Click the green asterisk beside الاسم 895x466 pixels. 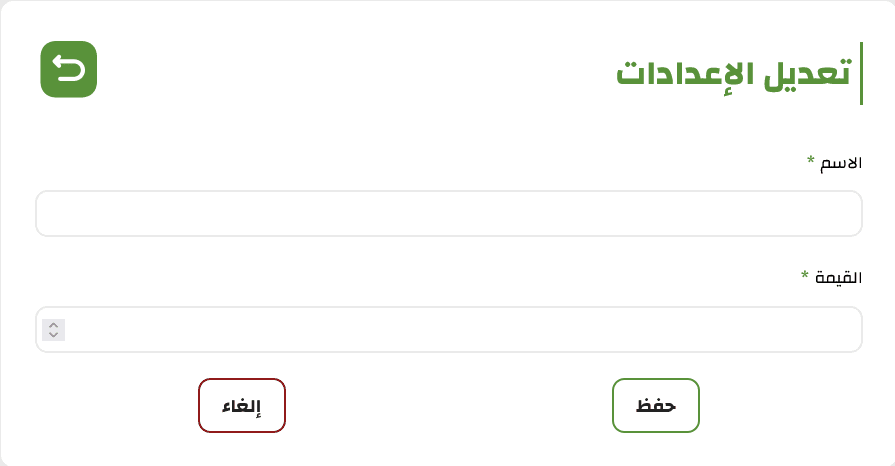click(x=811, y=160)
